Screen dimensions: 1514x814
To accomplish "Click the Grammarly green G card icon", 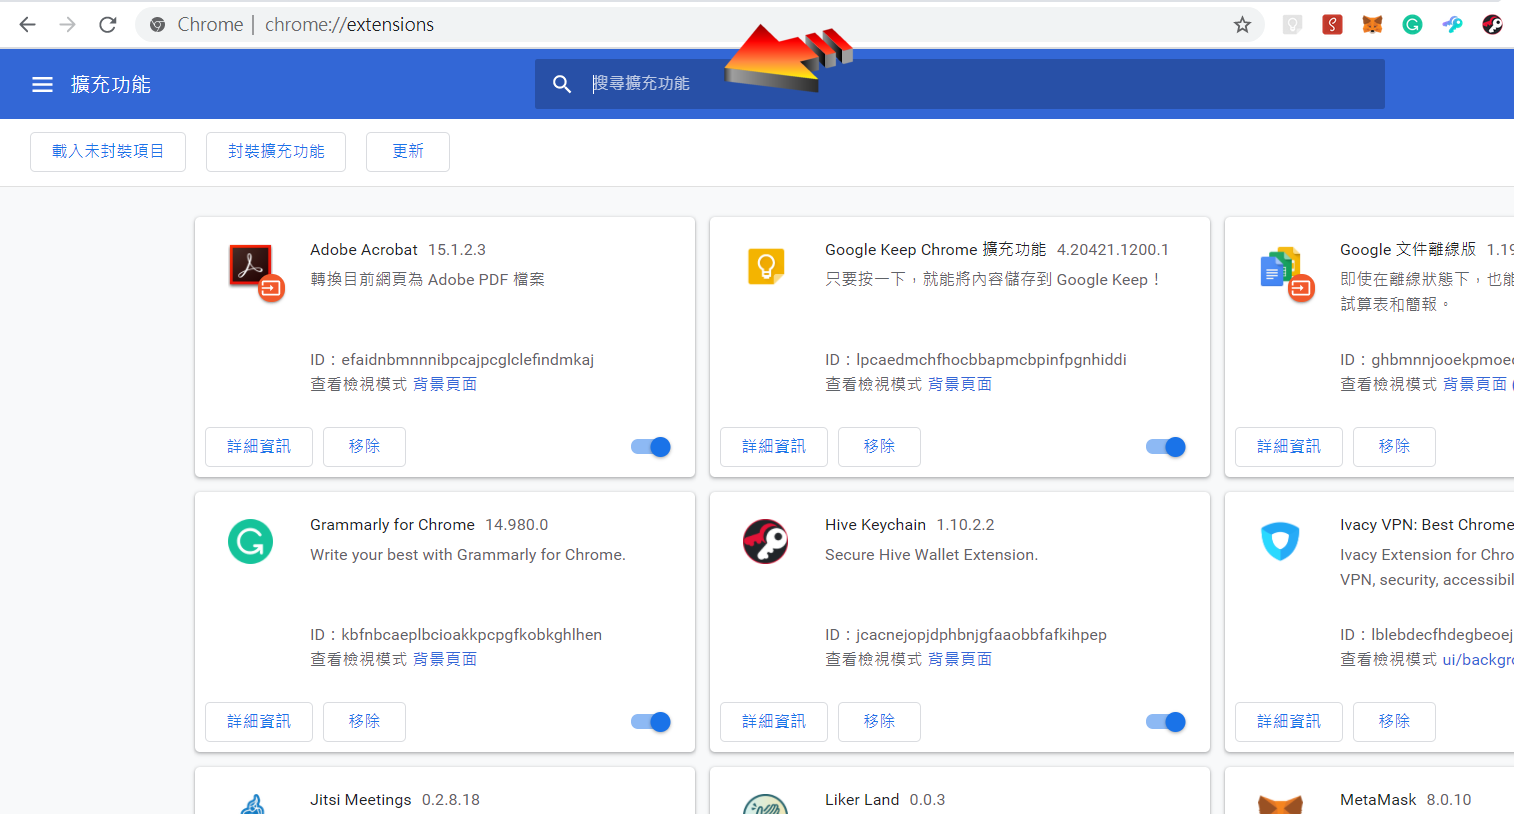I will [x=250, y=541].
